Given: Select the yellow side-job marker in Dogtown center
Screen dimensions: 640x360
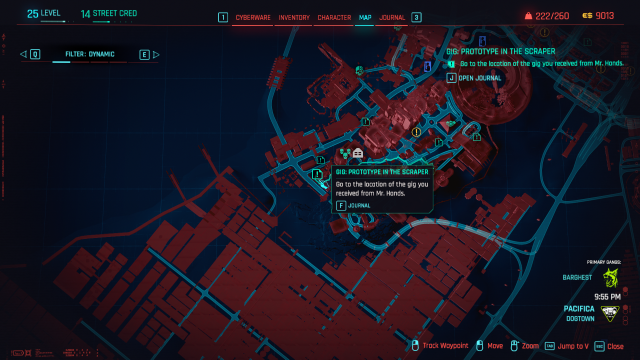Looking at the screenshot, I should pyautogui.click(x=416, y=132).
